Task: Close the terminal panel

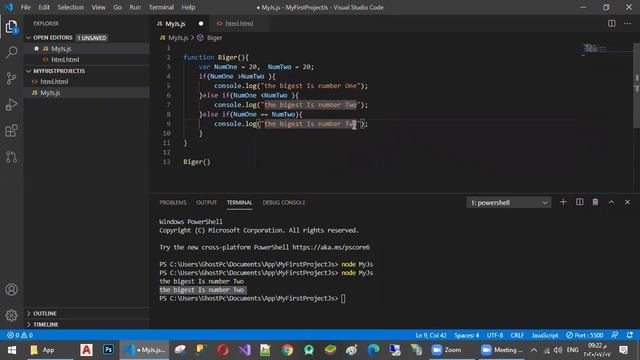Action: click(x=627, y=202)
